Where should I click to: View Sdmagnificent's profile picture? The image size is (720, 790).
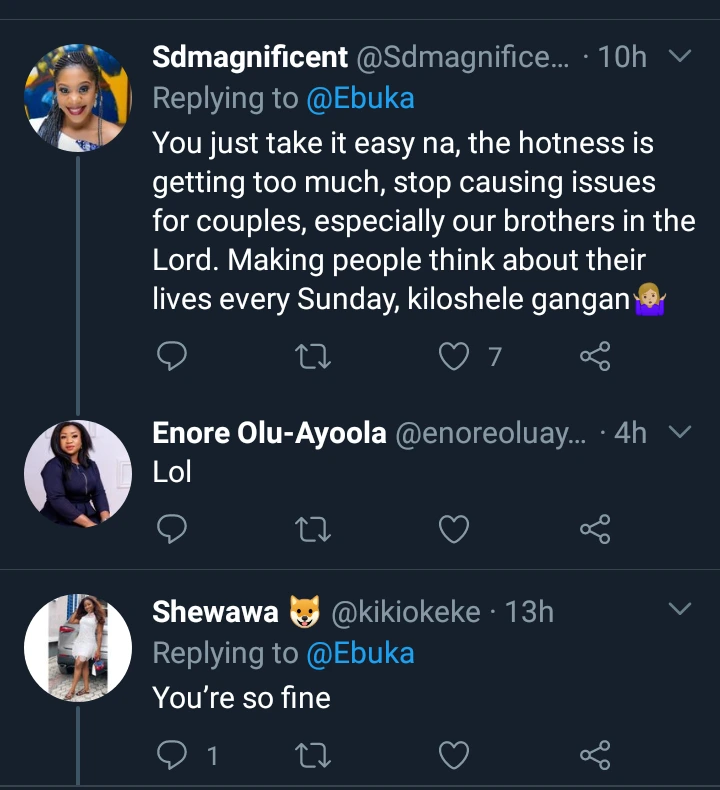[x=77, y=98]
